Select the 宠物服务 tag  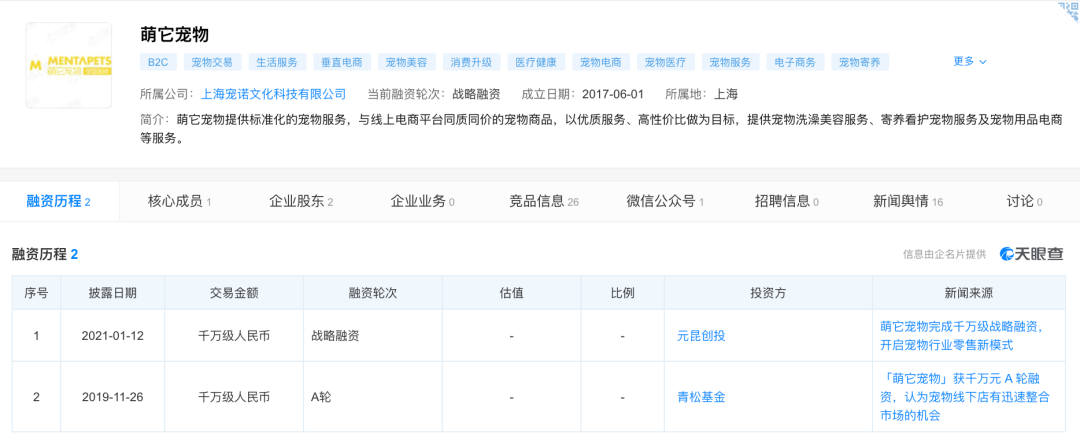730,62
